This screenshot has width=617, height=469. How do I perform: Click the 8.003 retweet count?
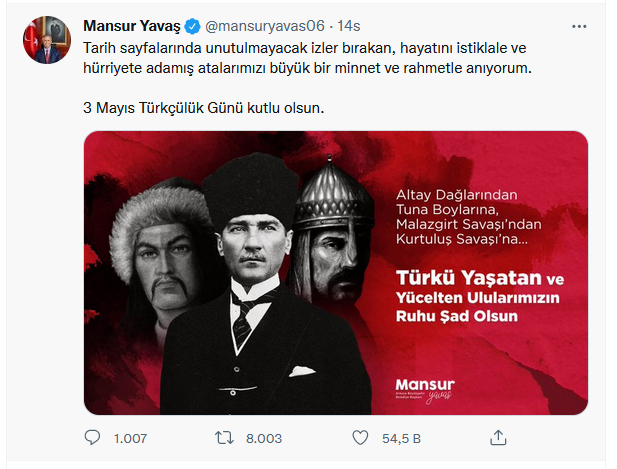tap(264, 438)
